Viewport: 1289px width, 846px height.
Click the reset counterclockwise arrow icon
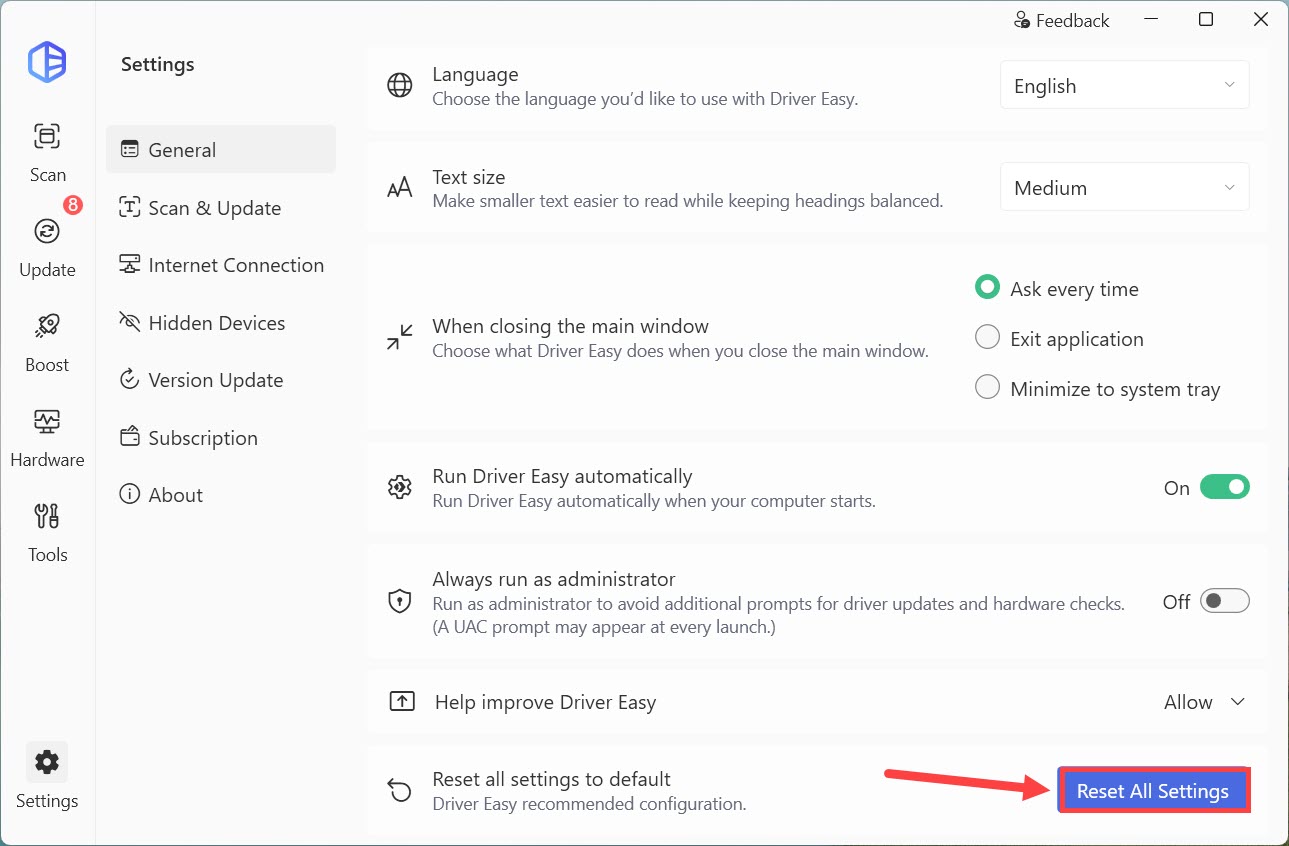[x=400, y=790]
